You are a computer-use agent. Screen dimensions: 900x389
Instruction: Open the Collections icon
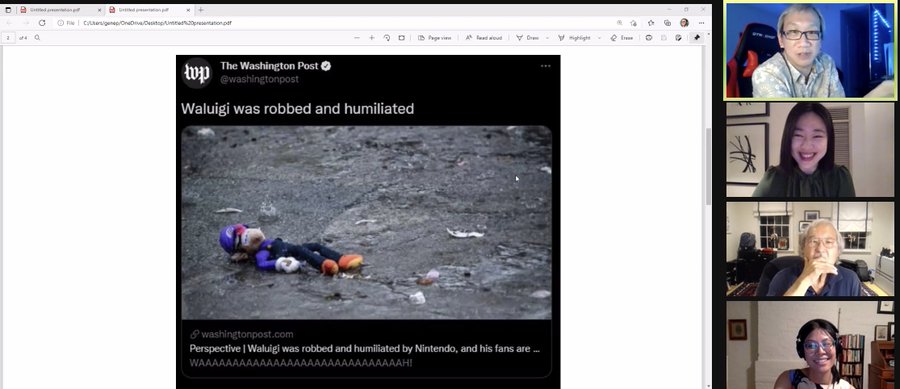pyautogui.click(x=667, y=23)
